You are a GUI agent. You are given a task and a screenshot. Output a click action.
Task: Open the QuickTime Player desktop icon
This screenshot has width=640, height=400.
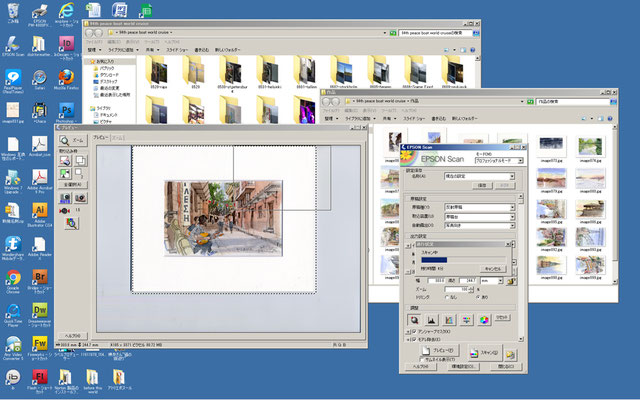[13, 315]
